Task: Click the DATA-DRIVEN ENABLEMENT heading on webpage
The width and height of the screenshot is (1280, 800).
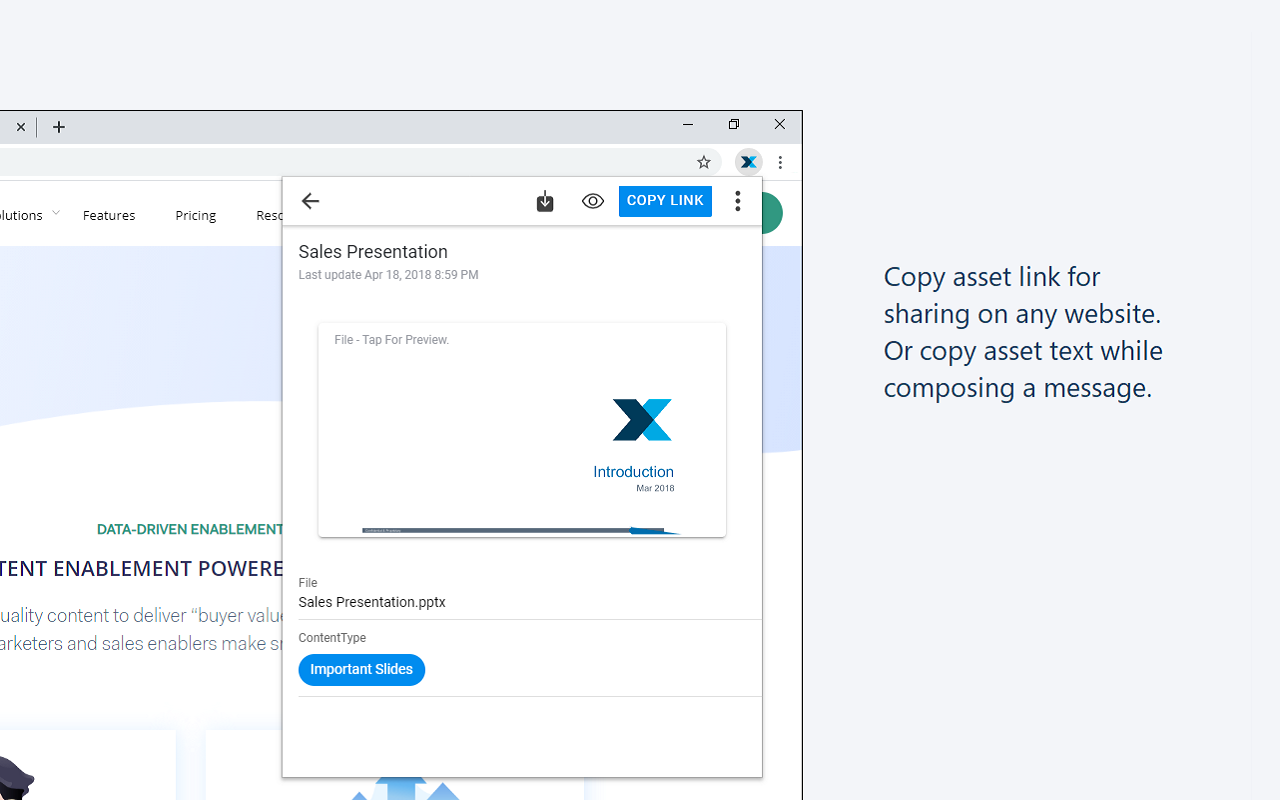Action: pyautogui.click(x=190, y=529)
